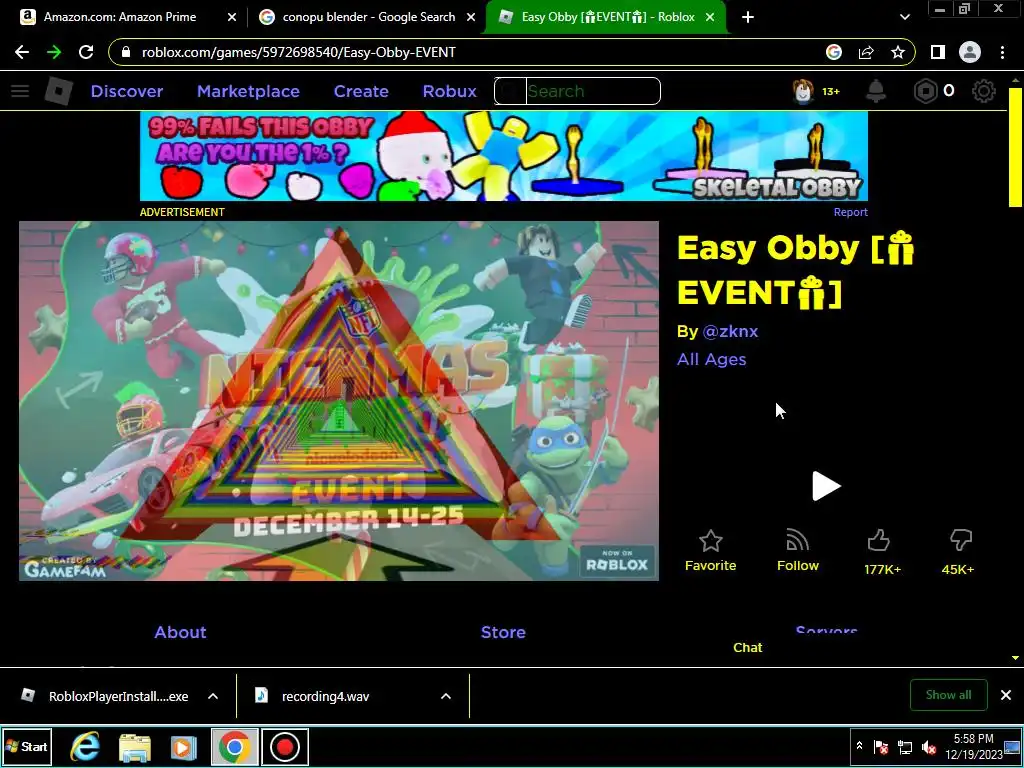Share this page via the share icon

click(x=866, y=52)
